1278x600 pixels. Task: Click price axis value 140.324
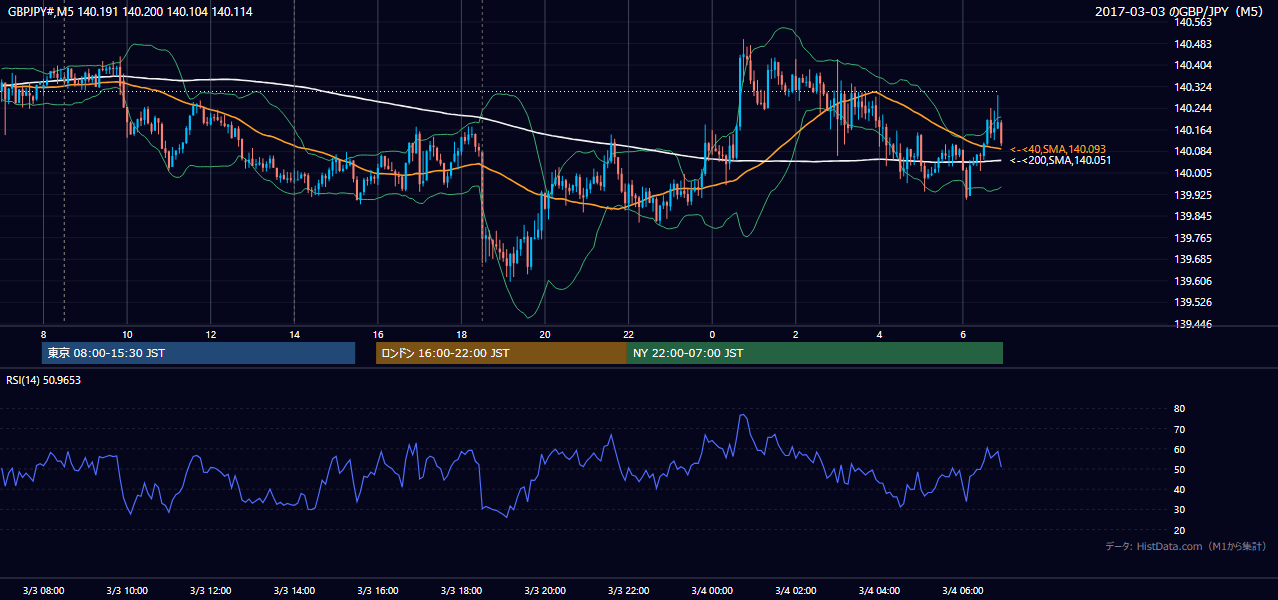pyautogui.click(x=1193, y=87)
